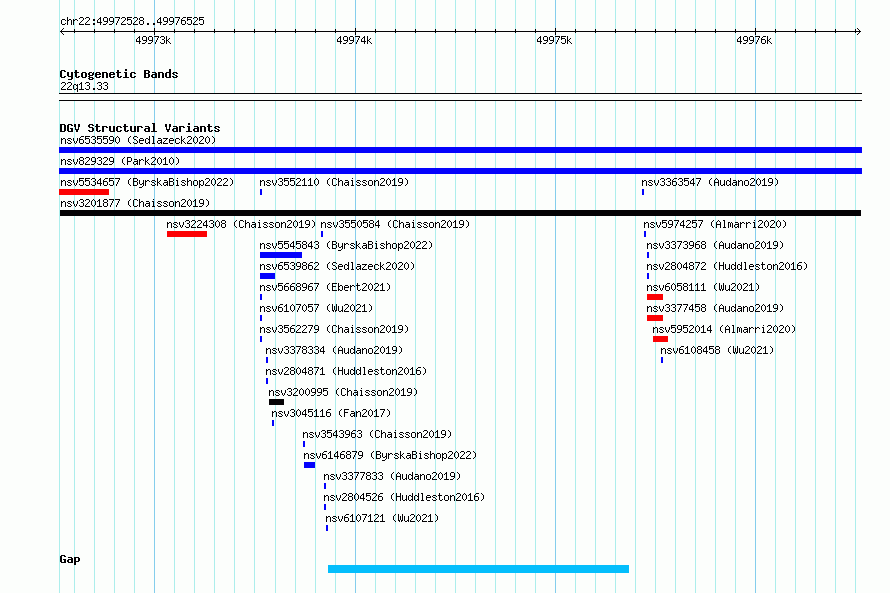Open nsv6107121 (Wu2021) variant
The image size is (890, 593).
[382, 518]
